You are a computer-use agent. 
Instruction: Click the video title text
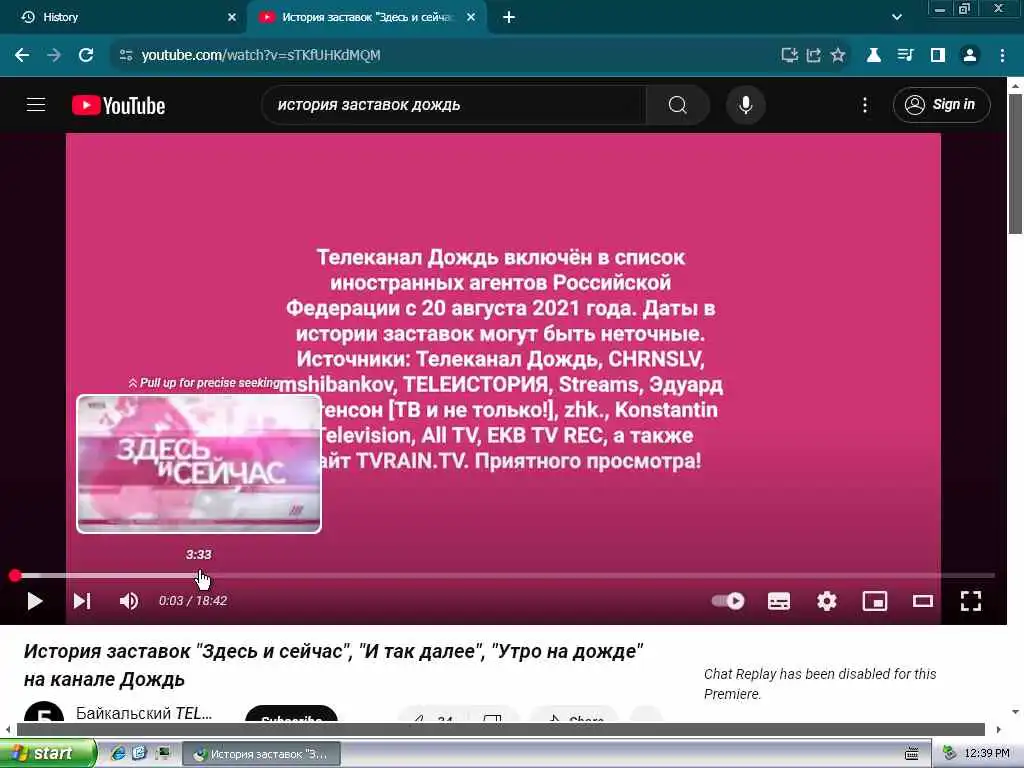pos(333,665)
